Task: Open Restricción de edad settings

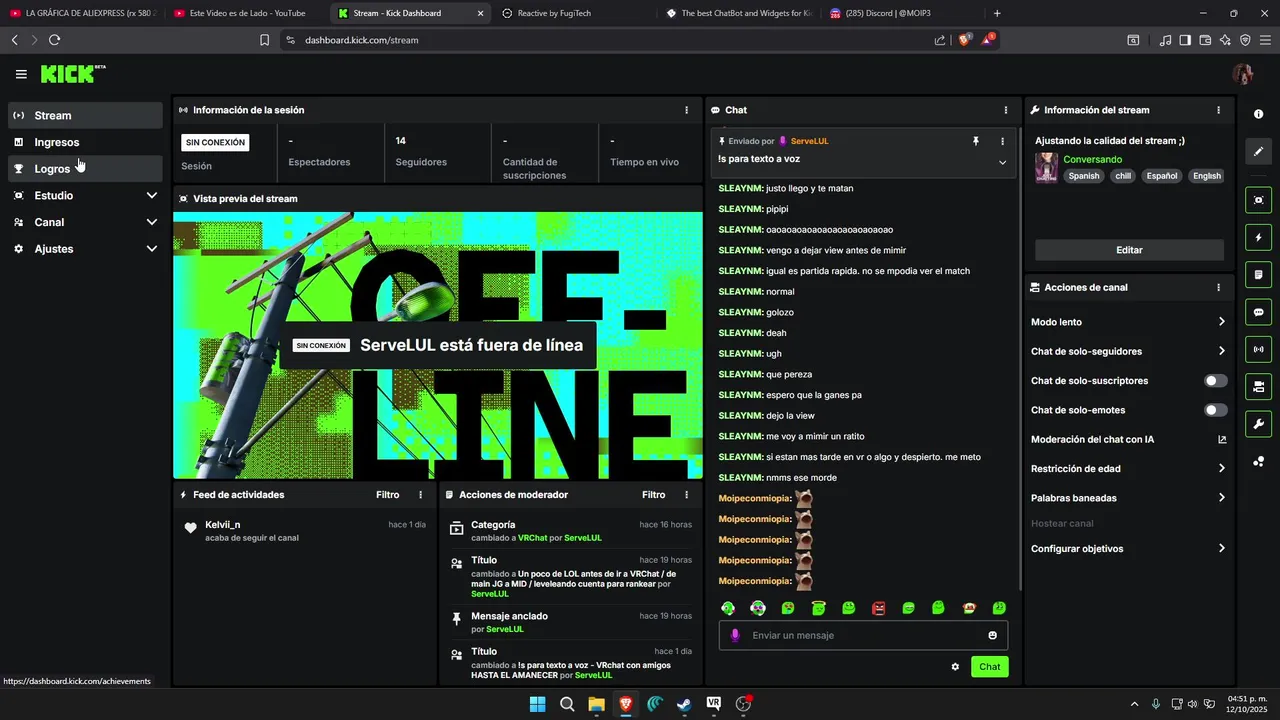Action: pos(1129,468)
